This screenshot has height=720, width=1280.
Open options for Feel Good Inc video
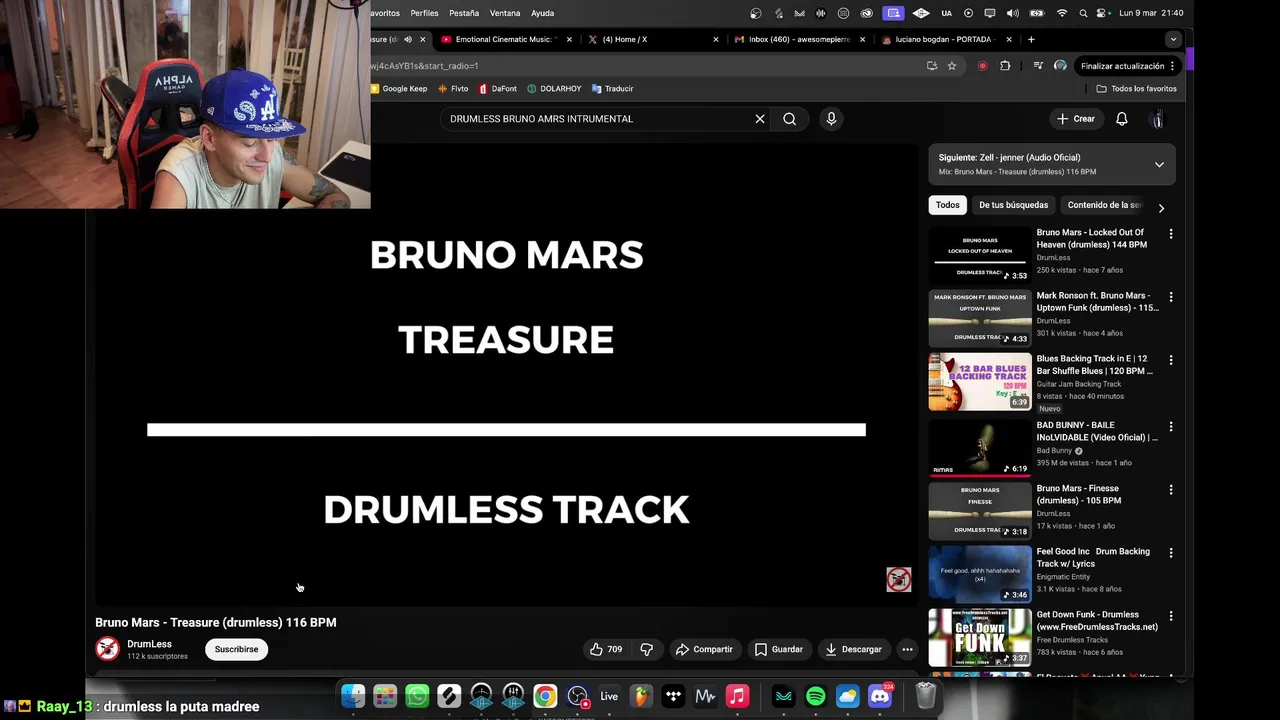[1171, 553]
